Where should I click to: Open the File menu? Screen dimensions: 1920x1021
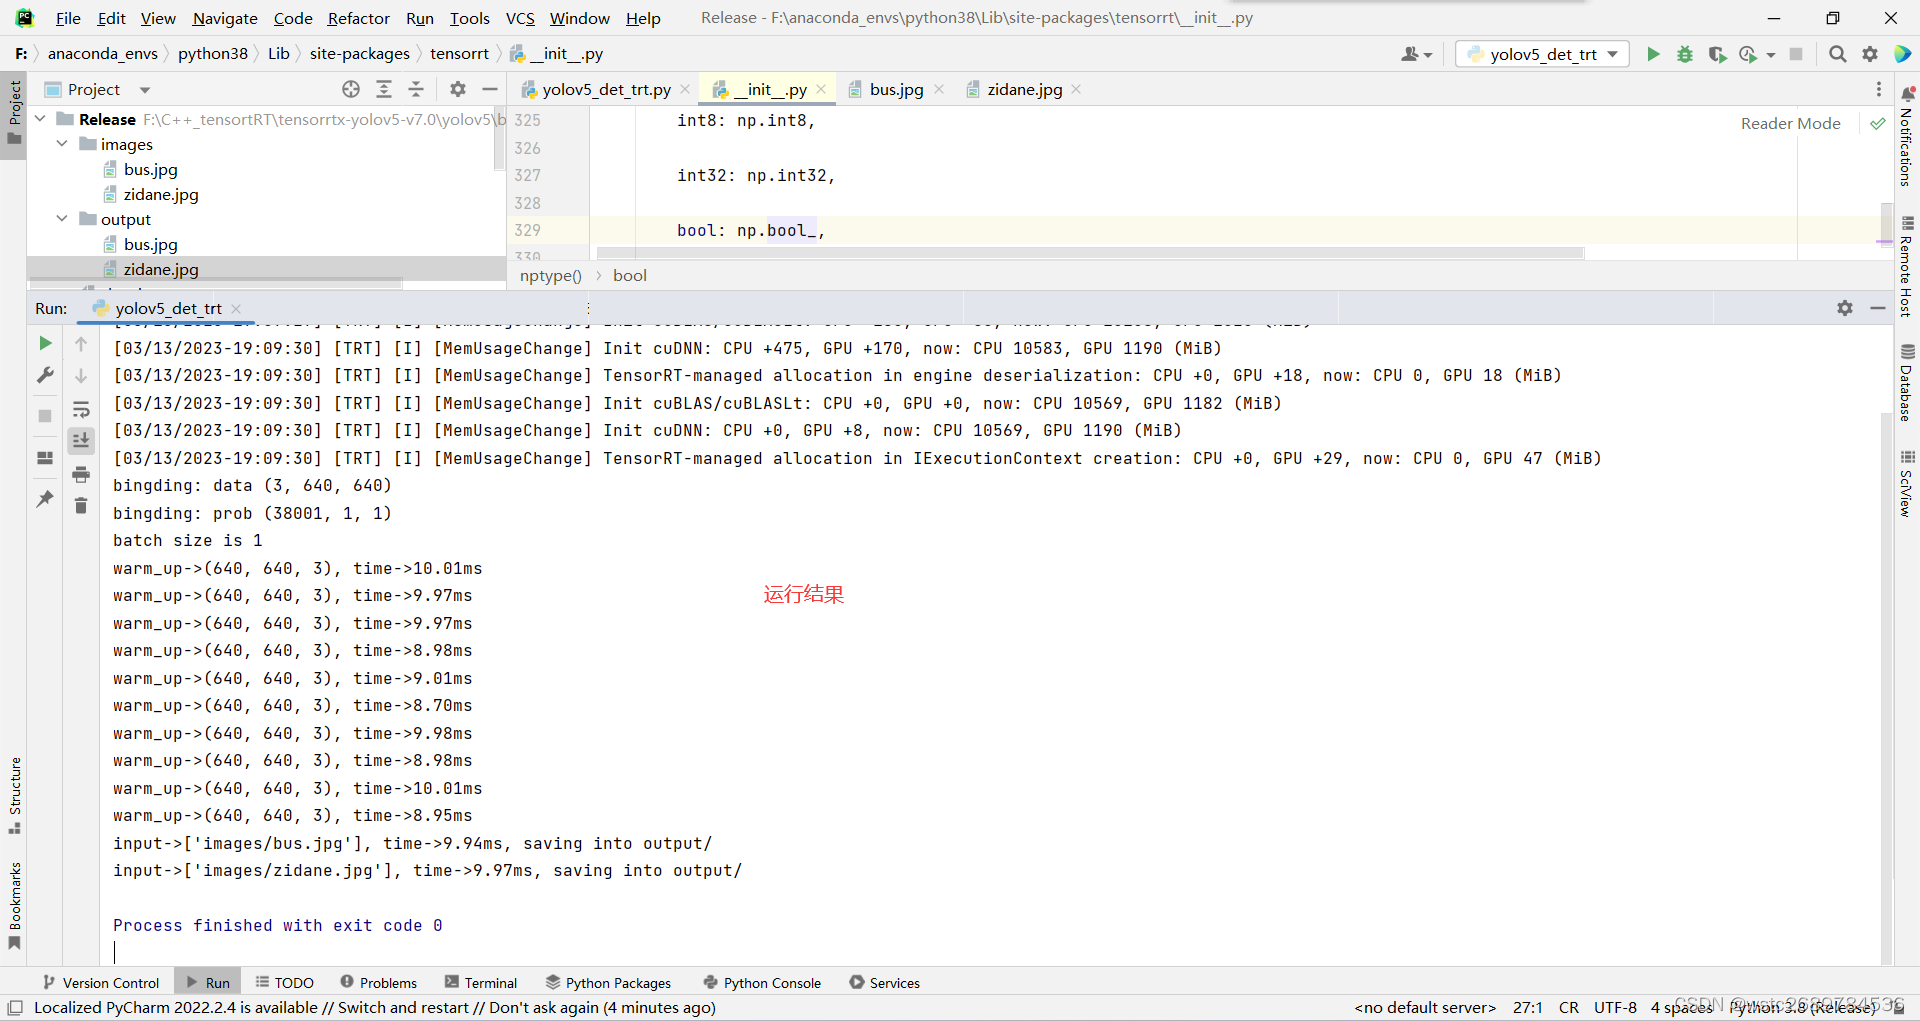click(68, 18)
